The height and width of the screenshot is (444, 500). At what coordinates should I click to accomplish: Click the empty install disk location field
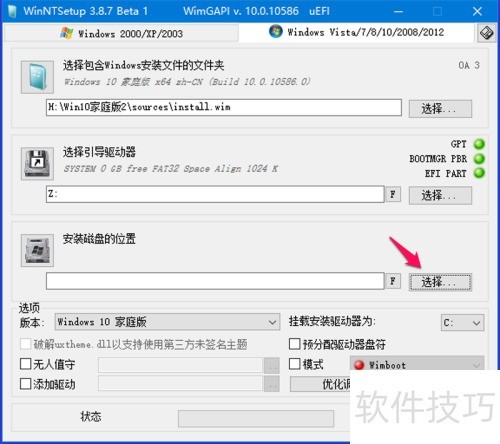tap(215, 281)
